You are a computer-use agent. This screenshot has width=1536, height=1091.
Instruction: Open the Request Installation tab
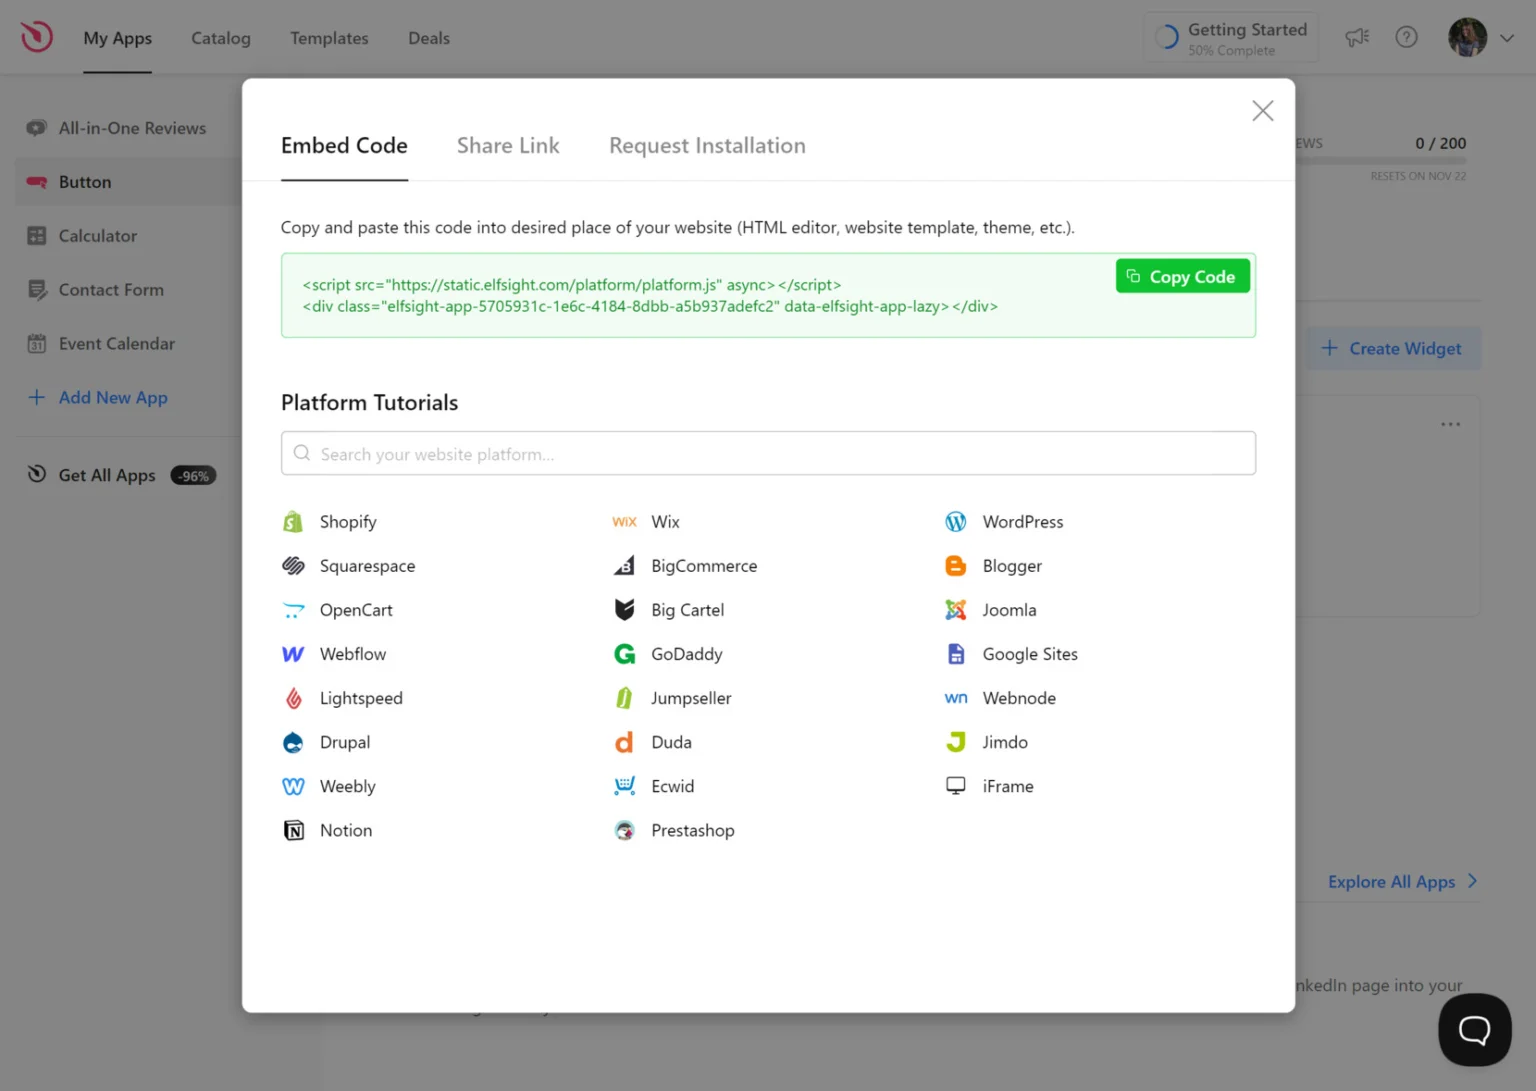(707, 145)
